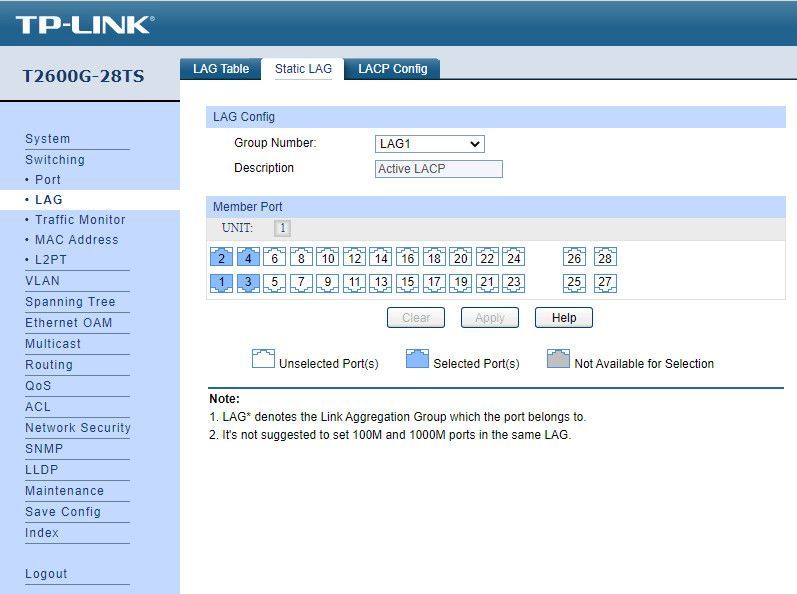
Task: Deselect member port 3
Action: (x=248, y=283)
